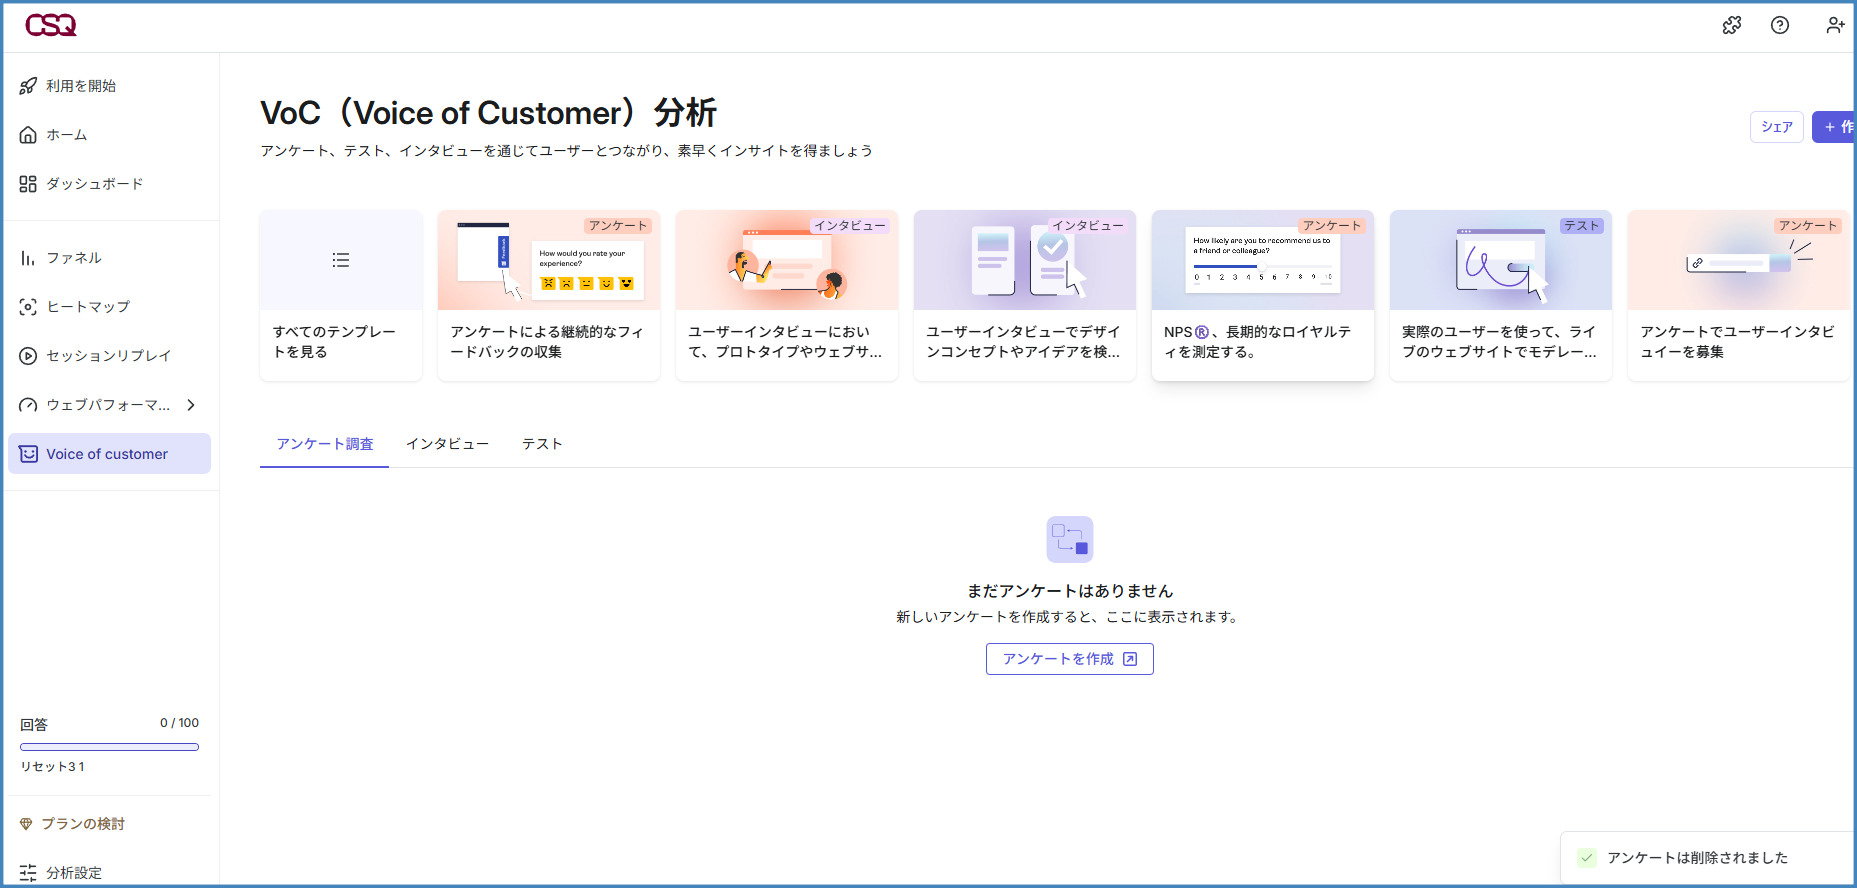This screenshot has width=1857, height=888.
Task: Click the green check icon in the toast
Action: coord(1587,858)
